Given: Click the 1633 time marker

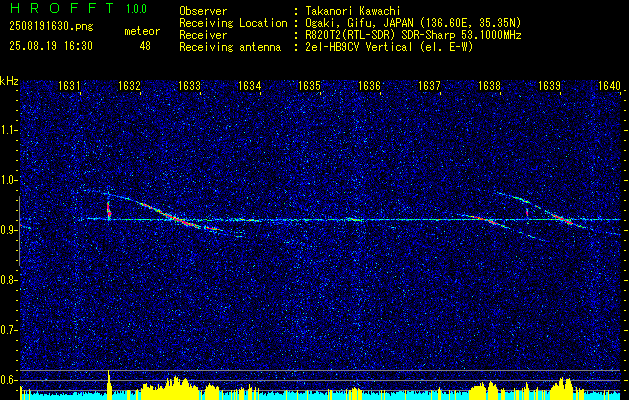Looking at the screenshot, I should [x=189, y=86].
